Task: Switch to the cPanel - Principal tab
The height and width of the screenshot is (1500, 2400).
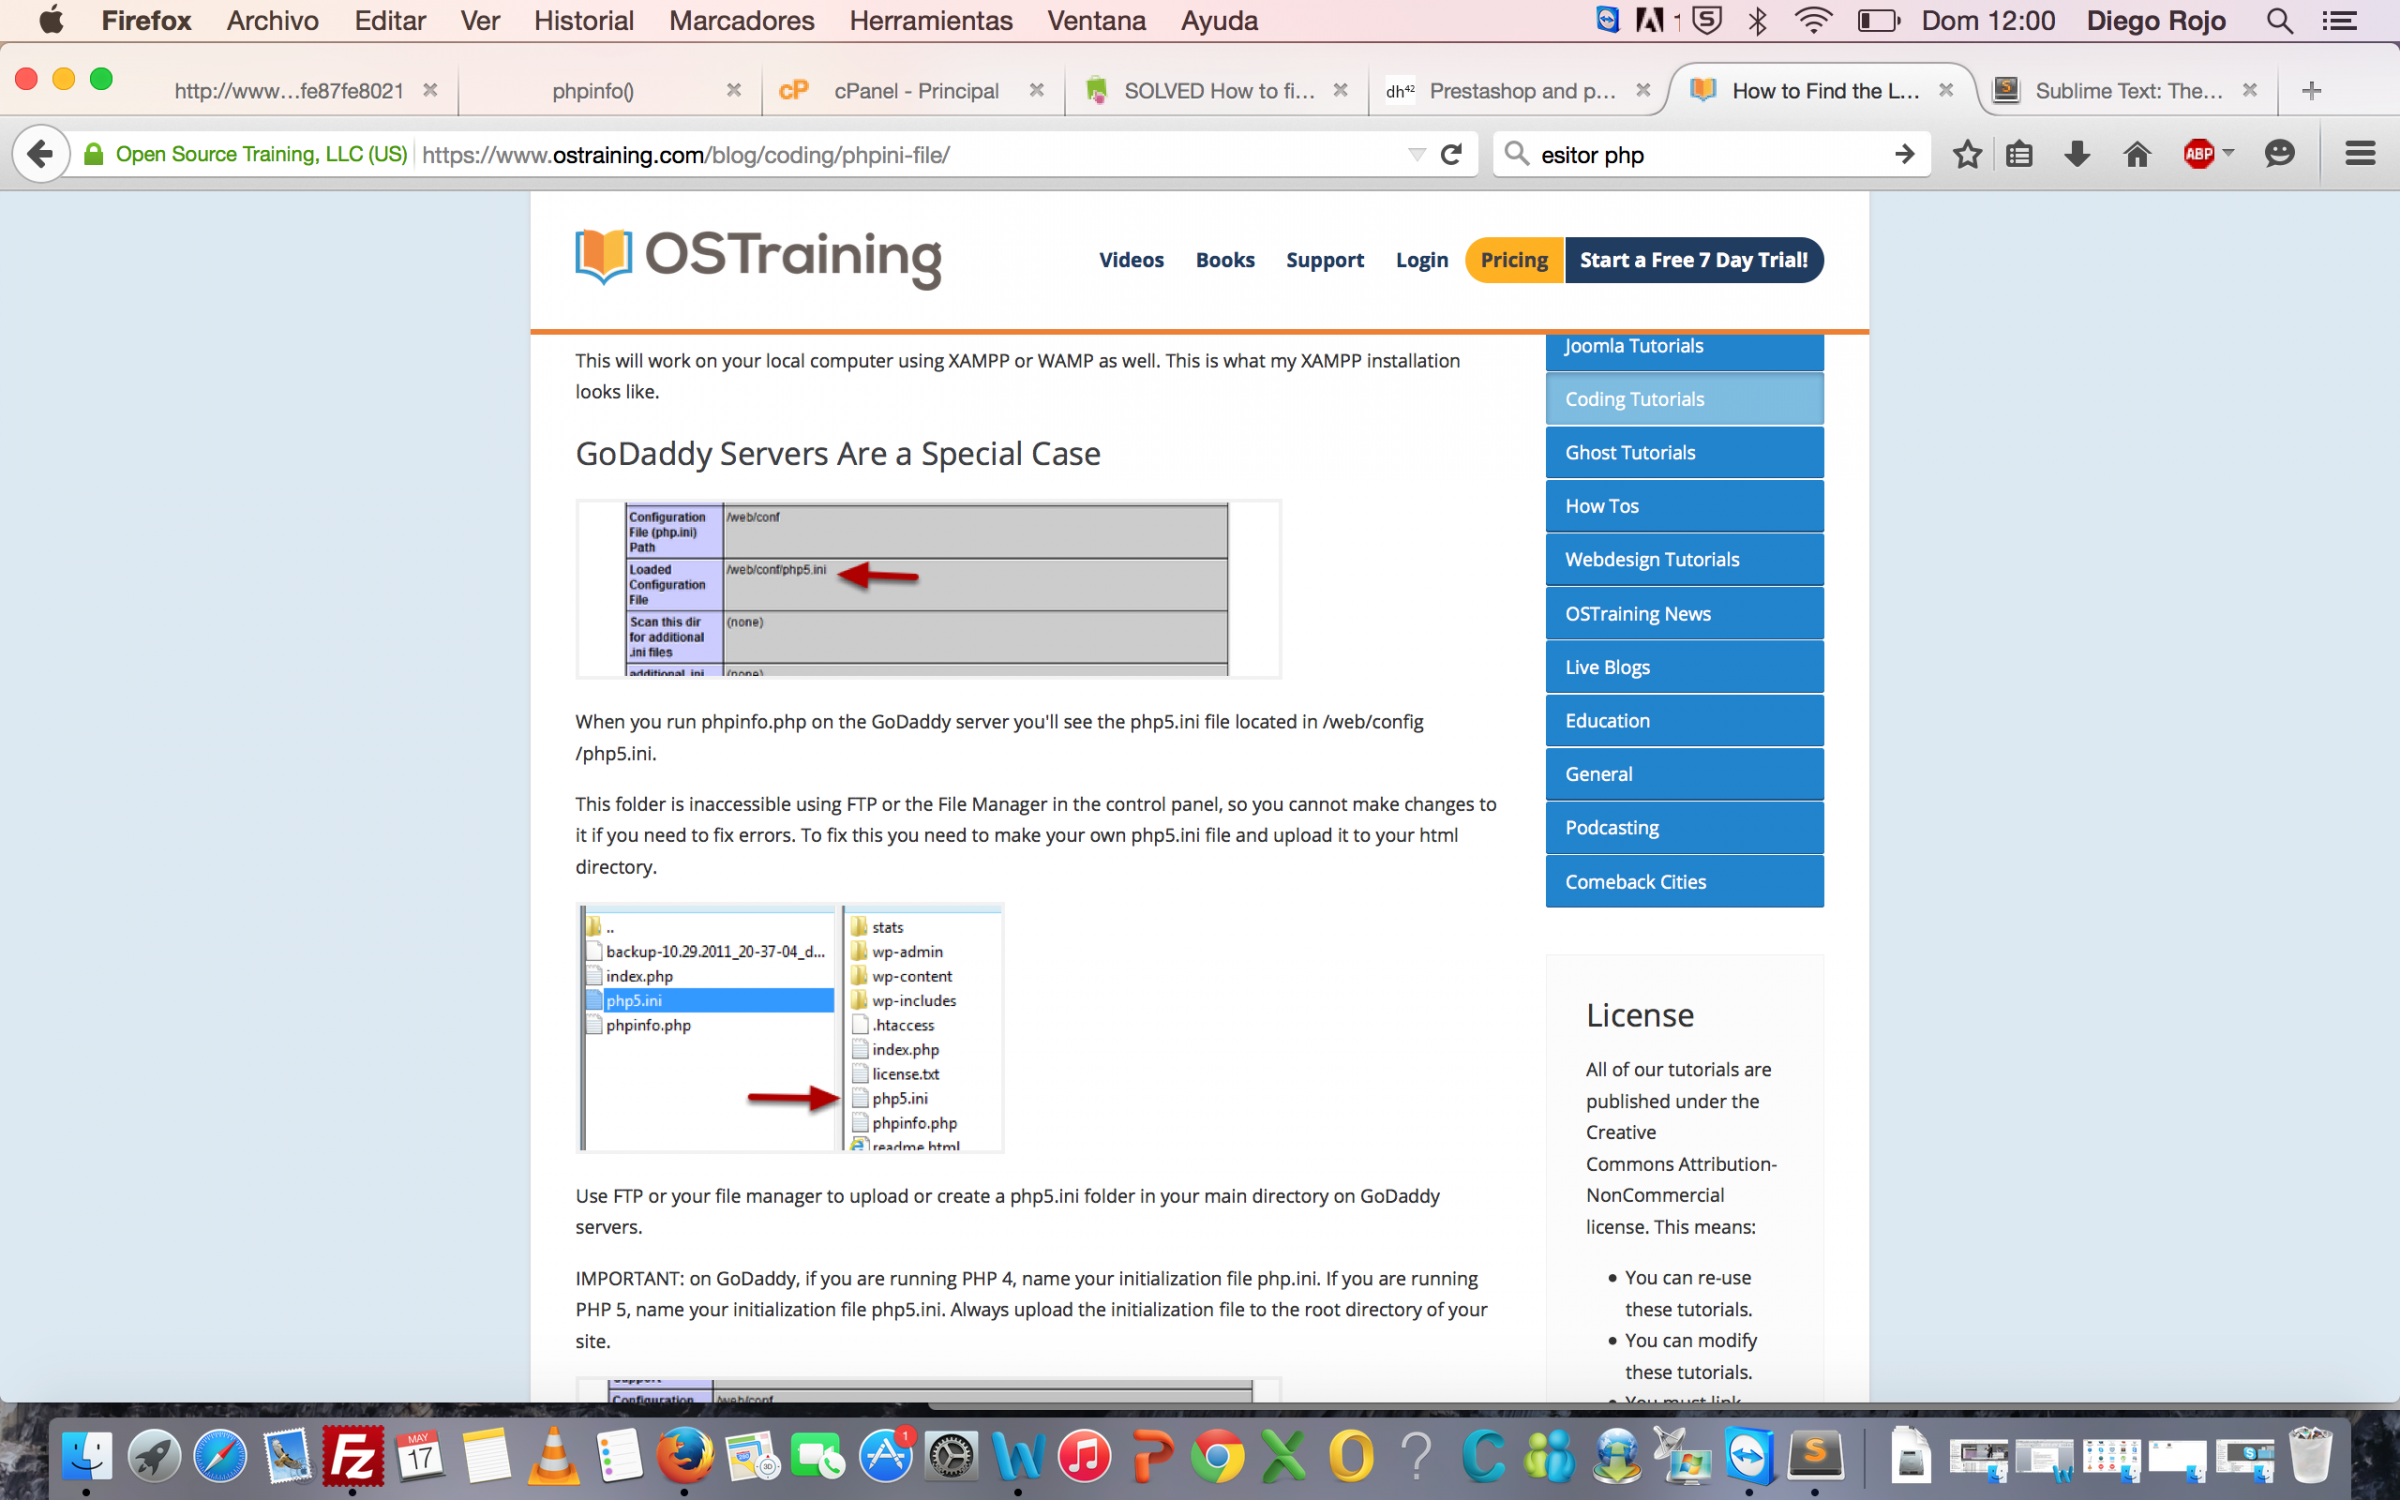Action: [915, 91]
